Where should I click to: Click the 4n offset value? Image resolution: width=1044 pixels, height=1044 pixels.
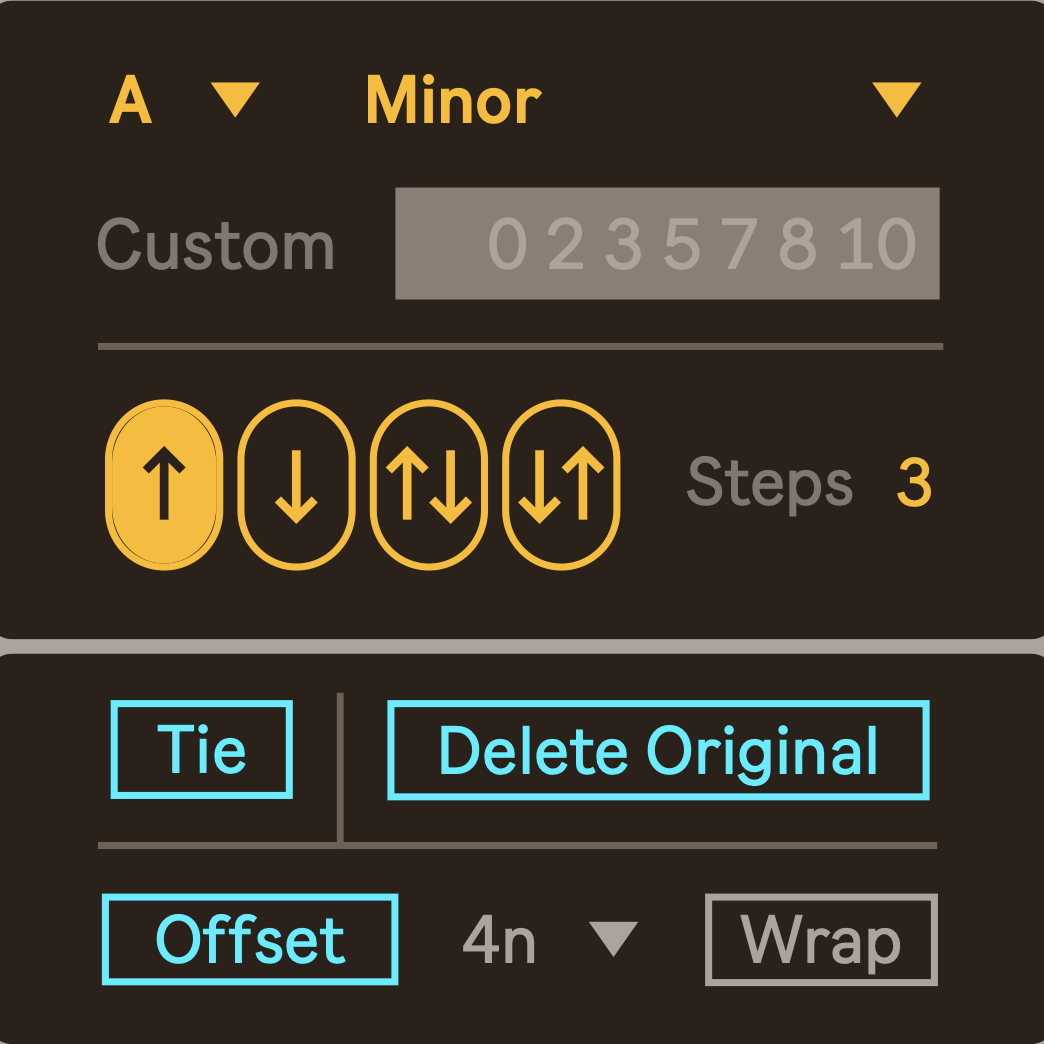pyautogui.click(x=499, y=941)
